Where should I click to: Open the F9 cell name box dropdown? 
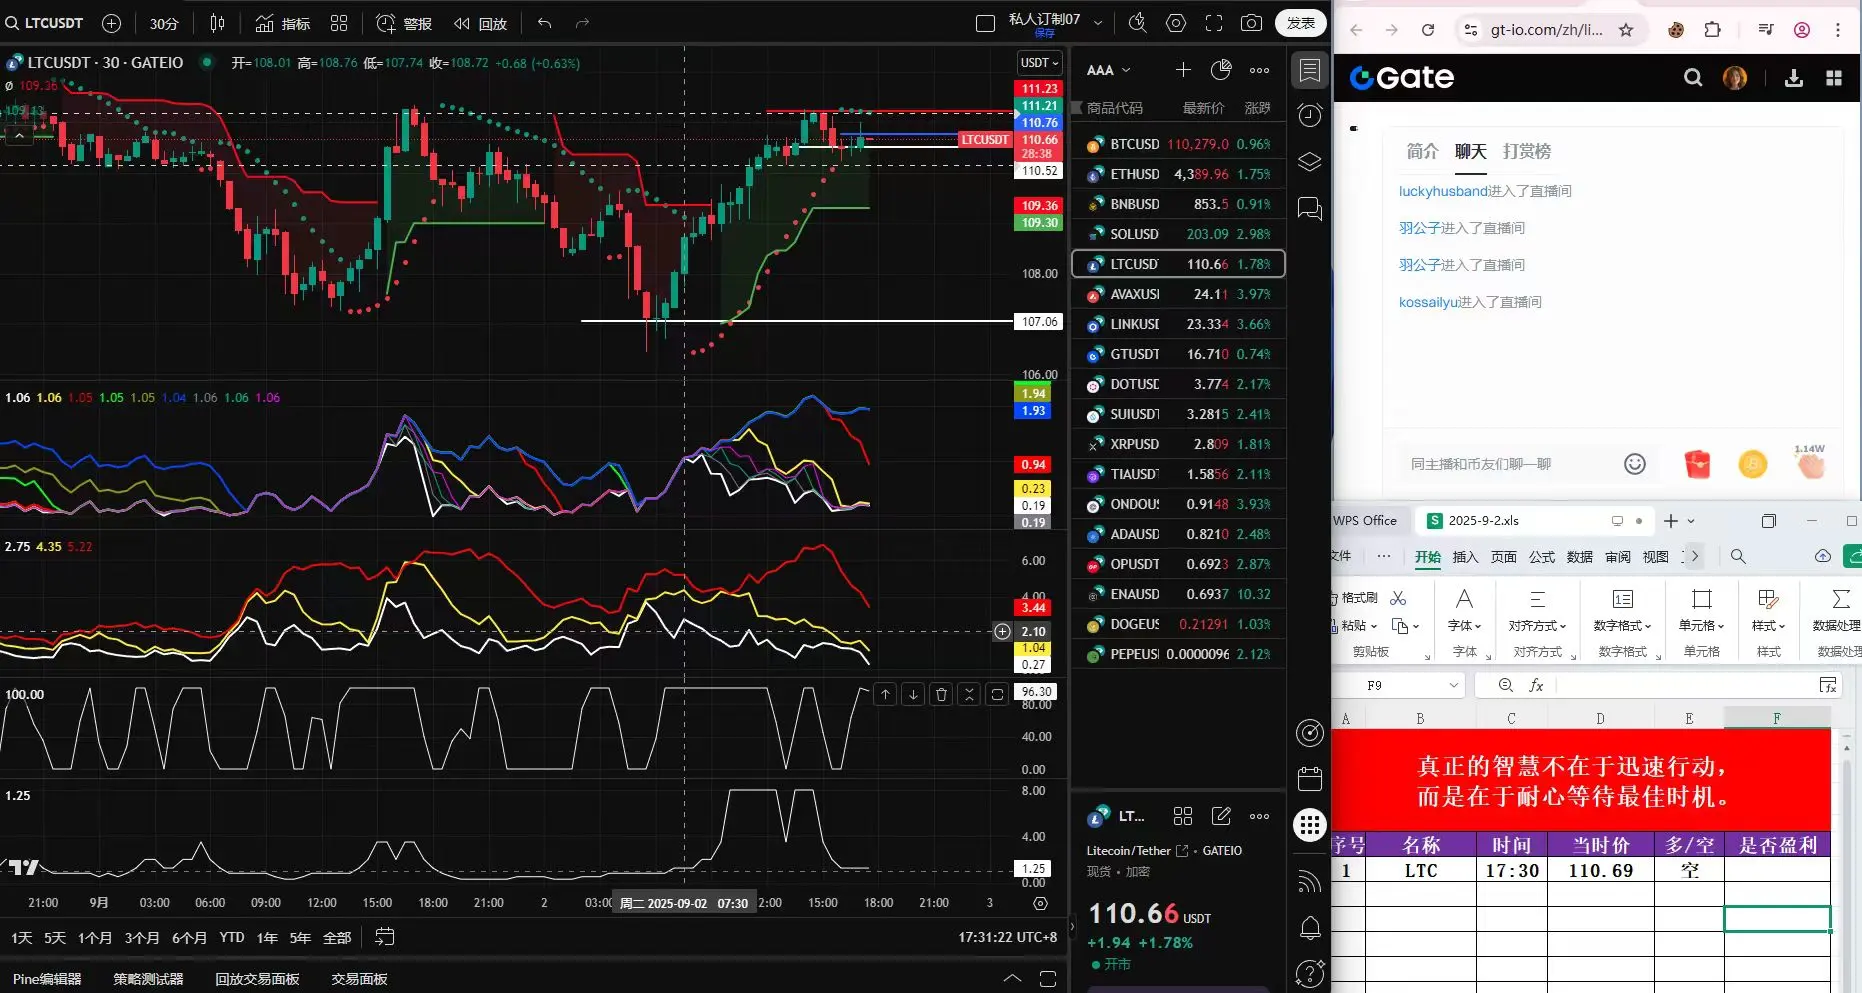[x=1453, y=685]
